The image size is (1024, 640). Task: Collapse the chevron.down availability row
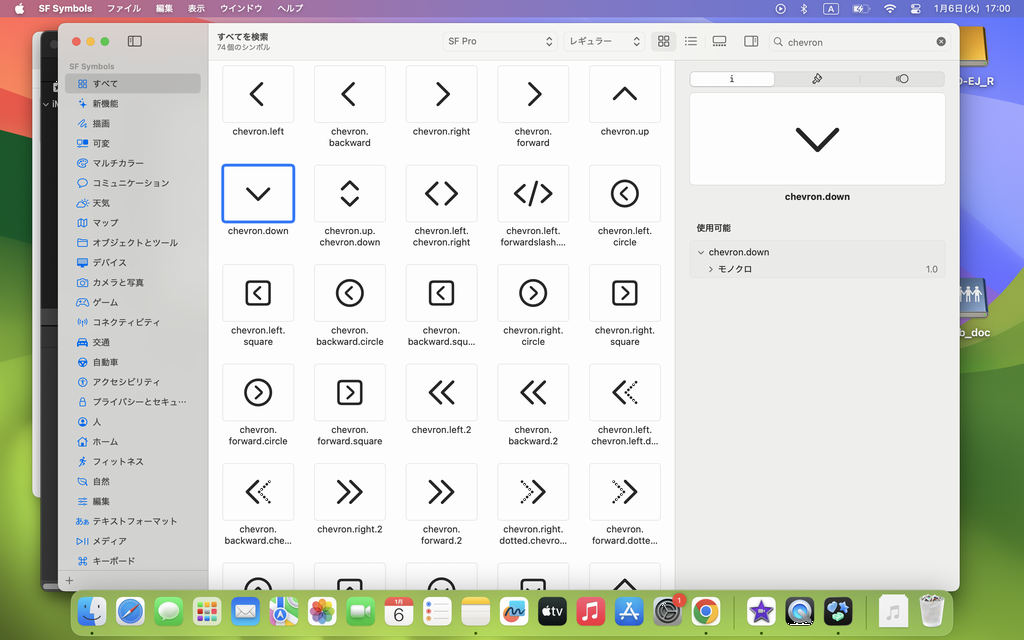point(701,253)
